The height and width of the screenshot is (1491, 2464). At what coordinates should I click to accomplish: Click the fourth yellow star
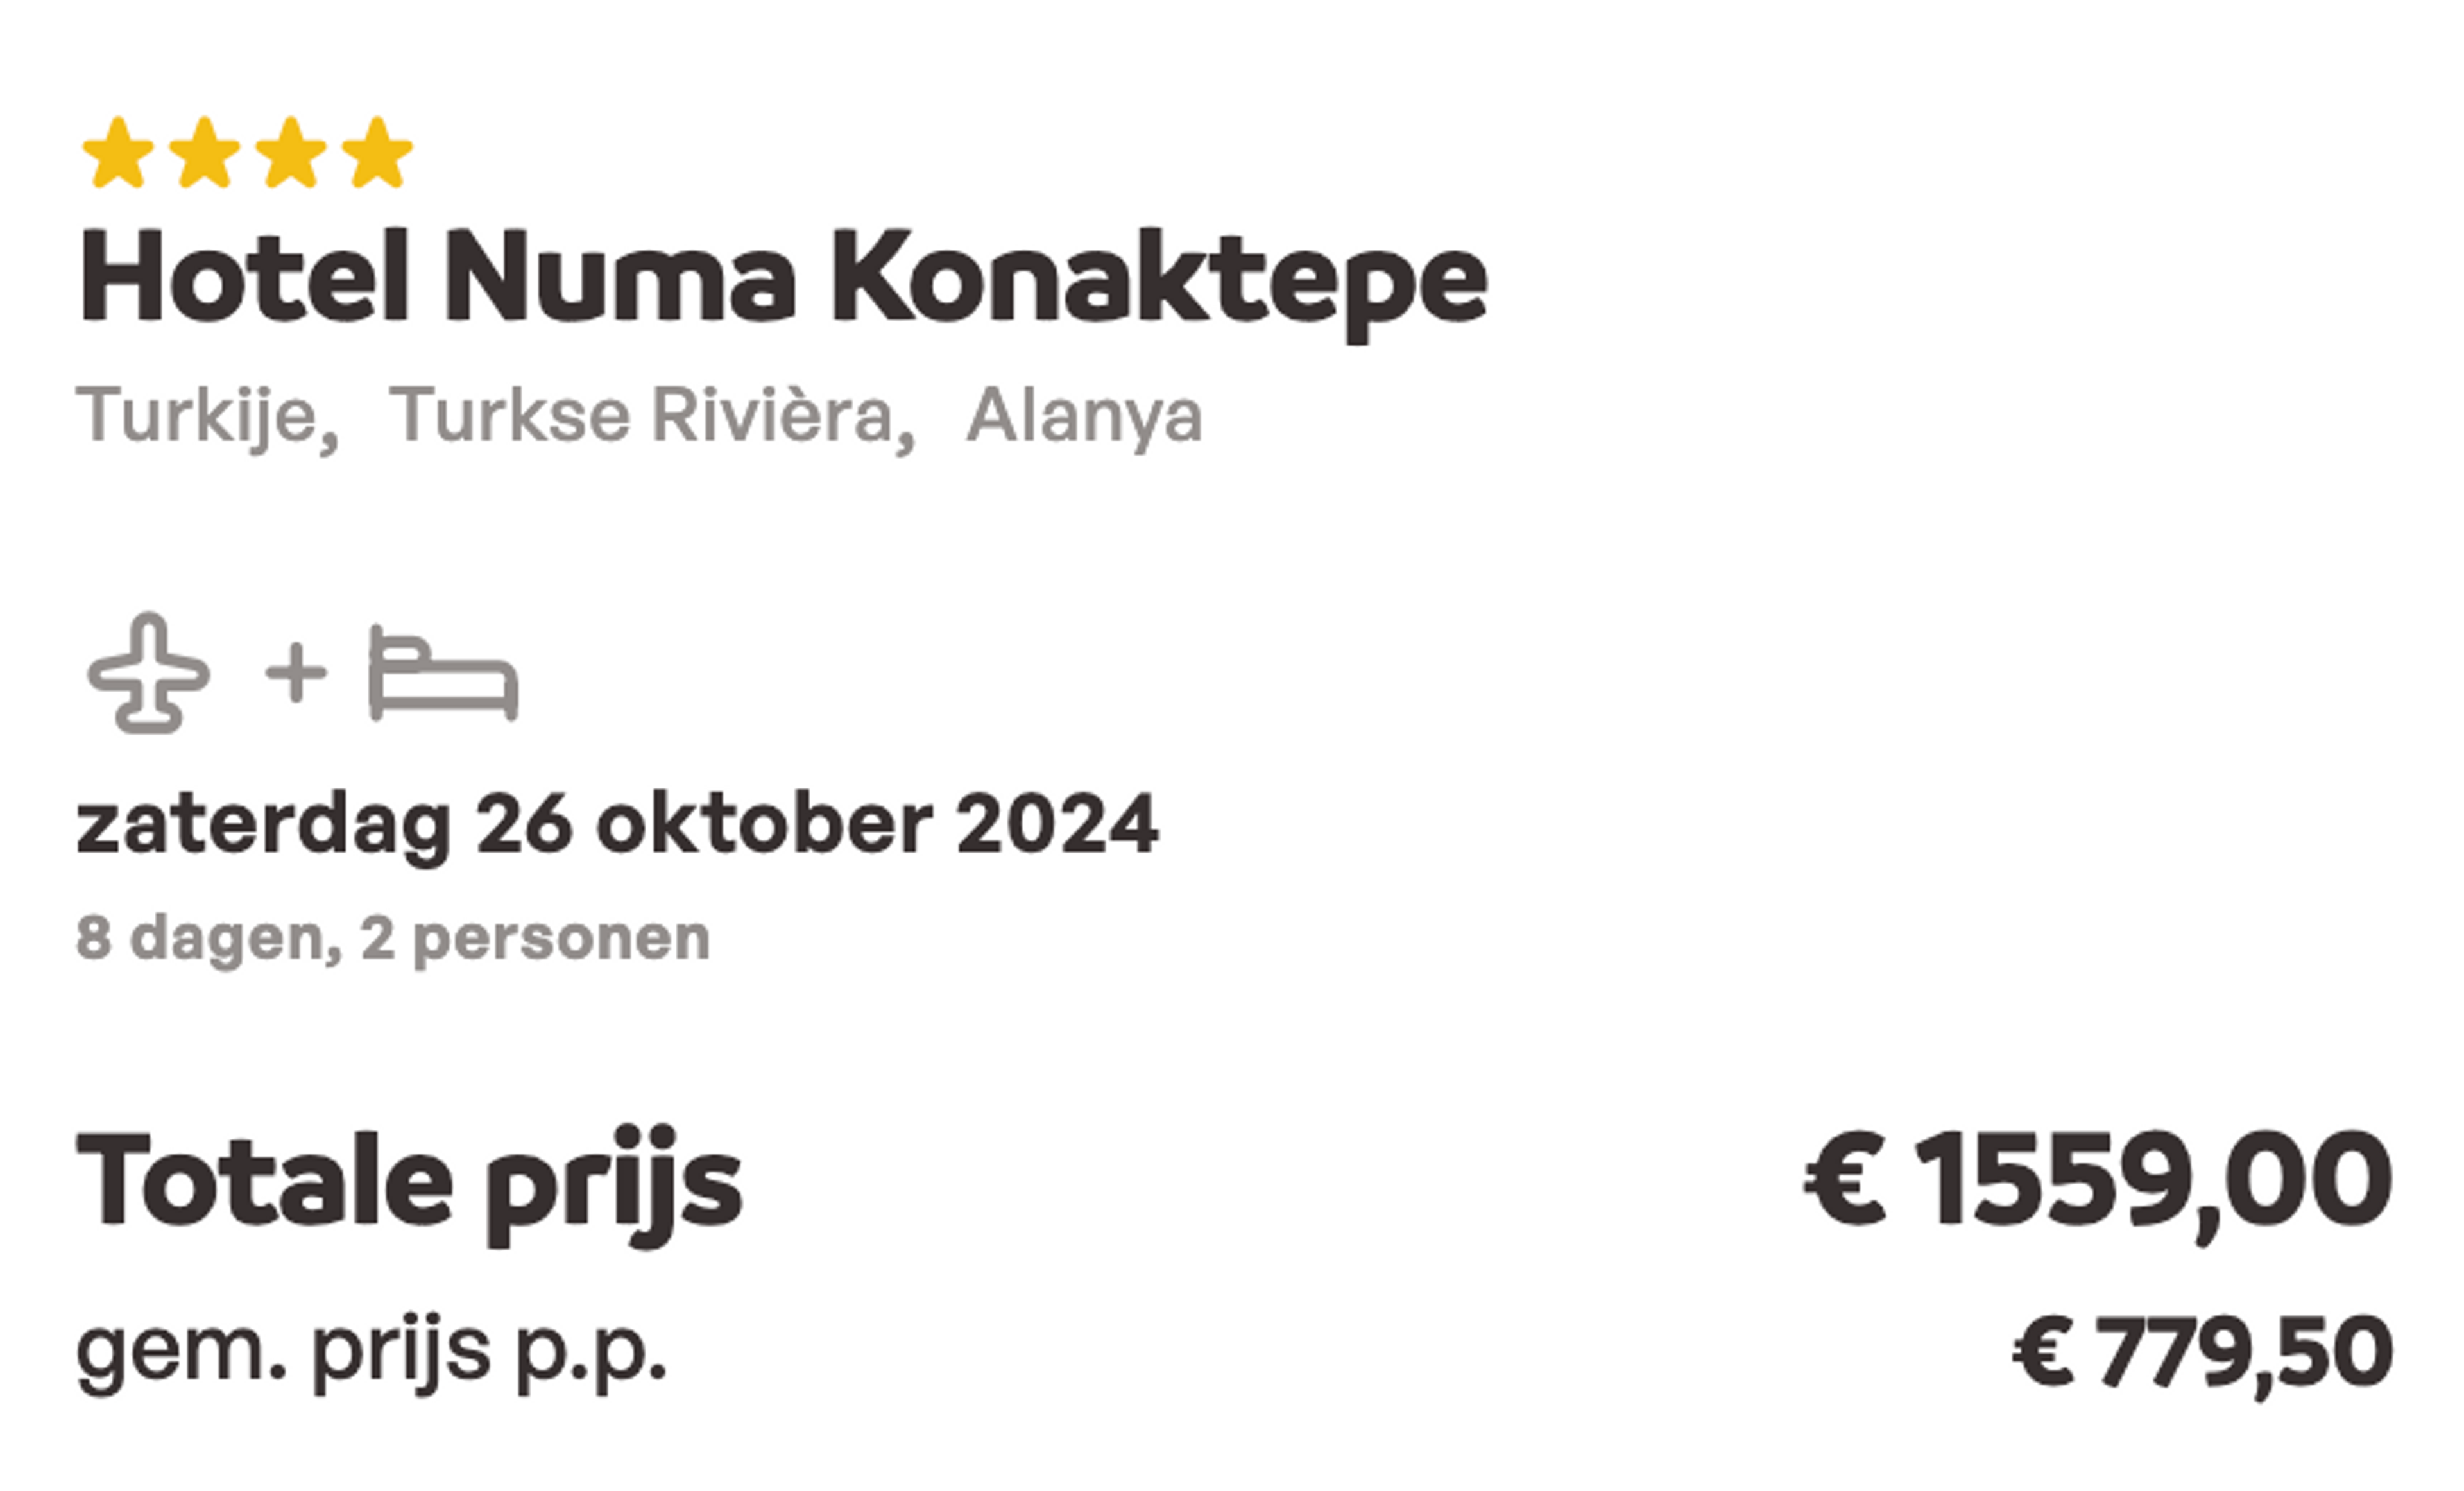pyautogui.click(x=377, y=152)
